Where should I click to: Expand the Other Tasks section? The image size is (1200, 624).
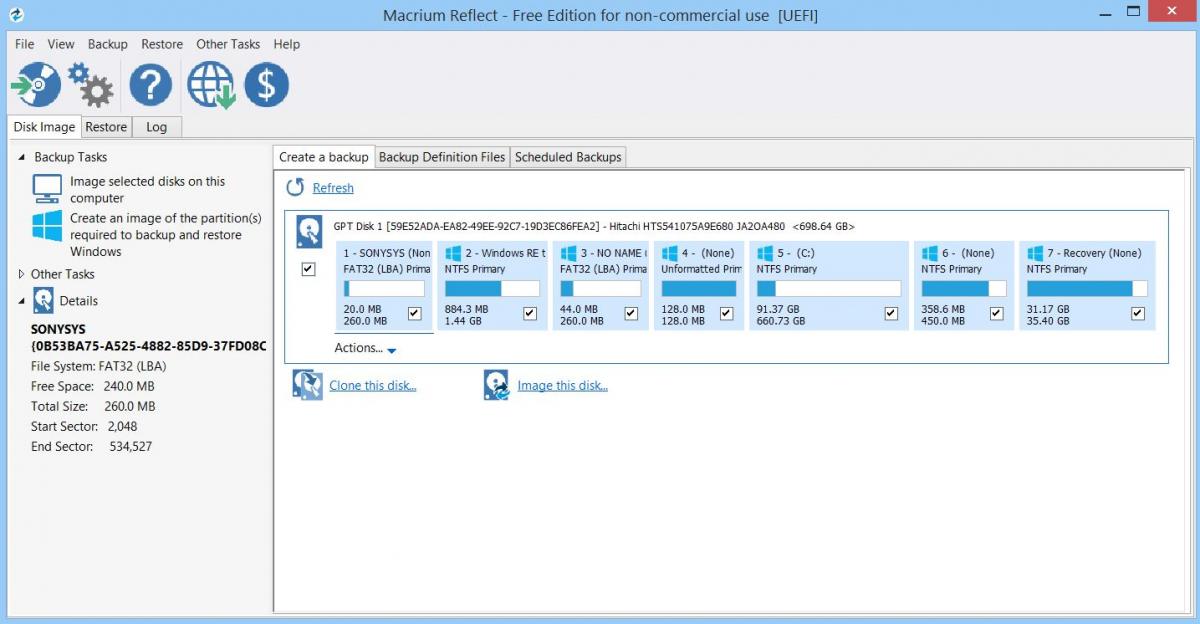[22, 274]
